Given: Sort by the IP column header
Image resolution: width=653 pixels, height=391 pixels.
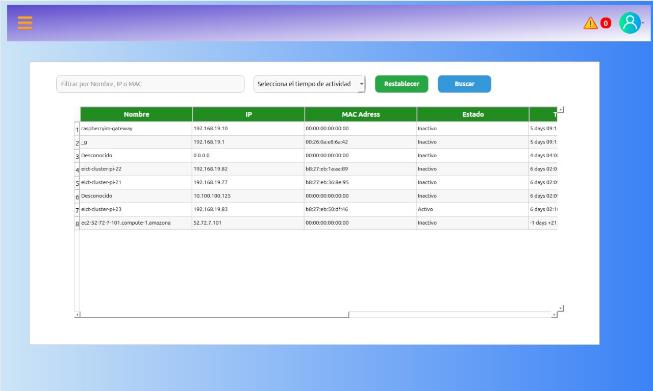Looking at the screenshot, I should click(248, 114).
